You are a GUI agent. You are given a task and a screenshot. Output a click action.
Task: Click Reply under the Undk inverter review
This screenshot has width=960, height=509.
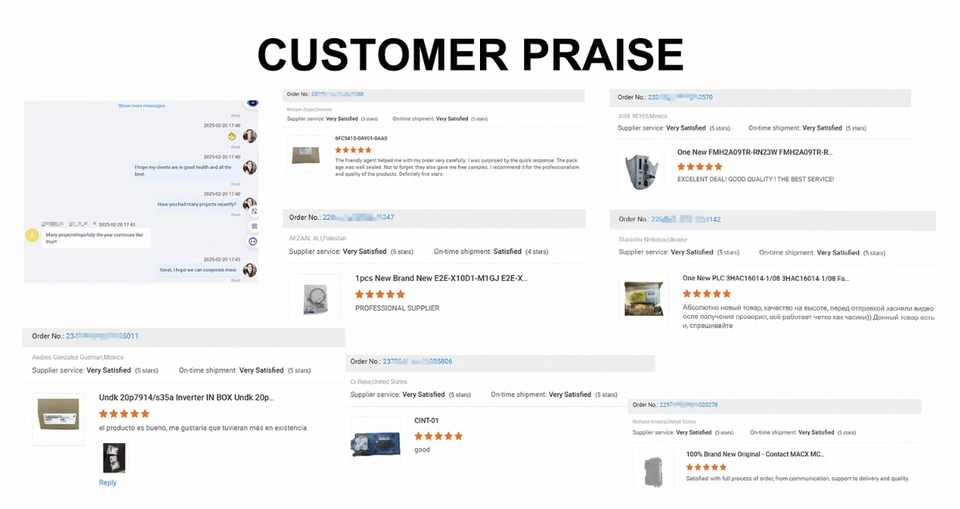pyautogui.click(x=107, y=483)
